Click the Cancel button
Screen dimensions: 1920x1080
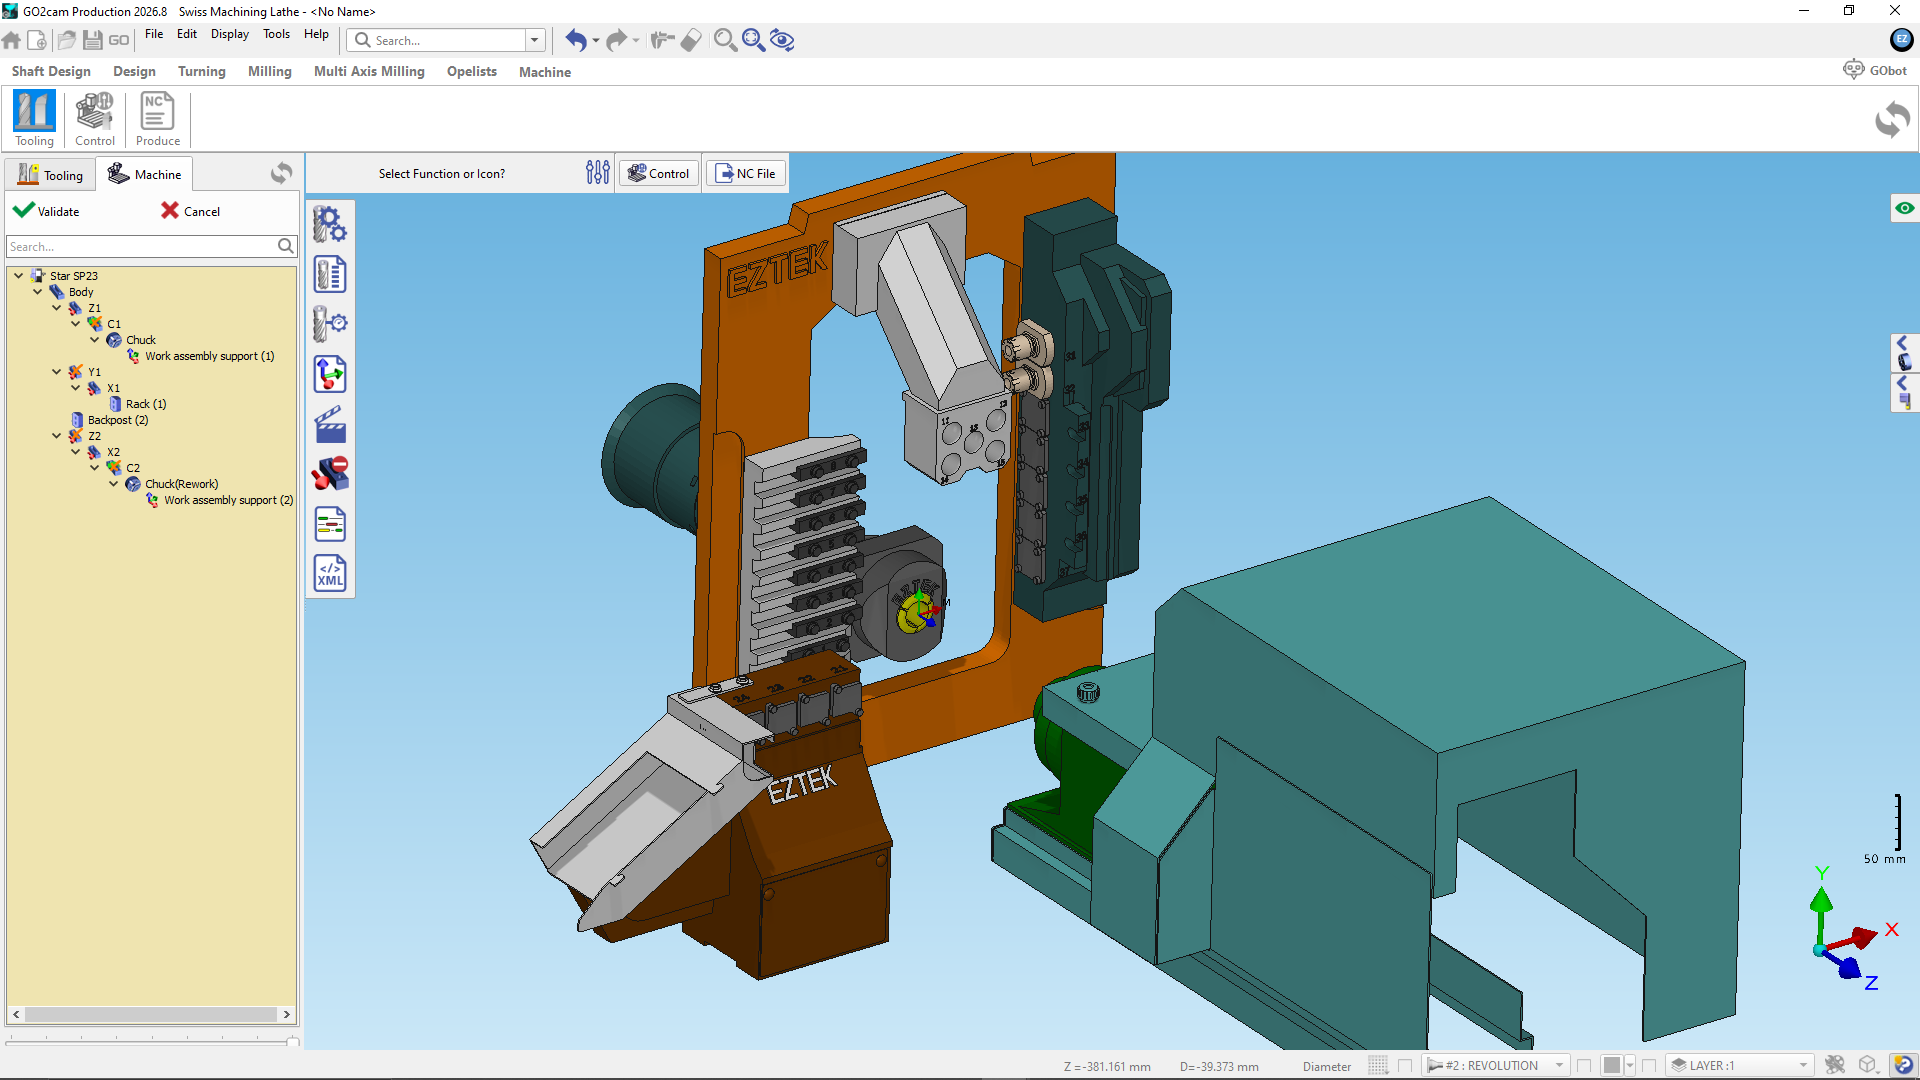point(191,211)
